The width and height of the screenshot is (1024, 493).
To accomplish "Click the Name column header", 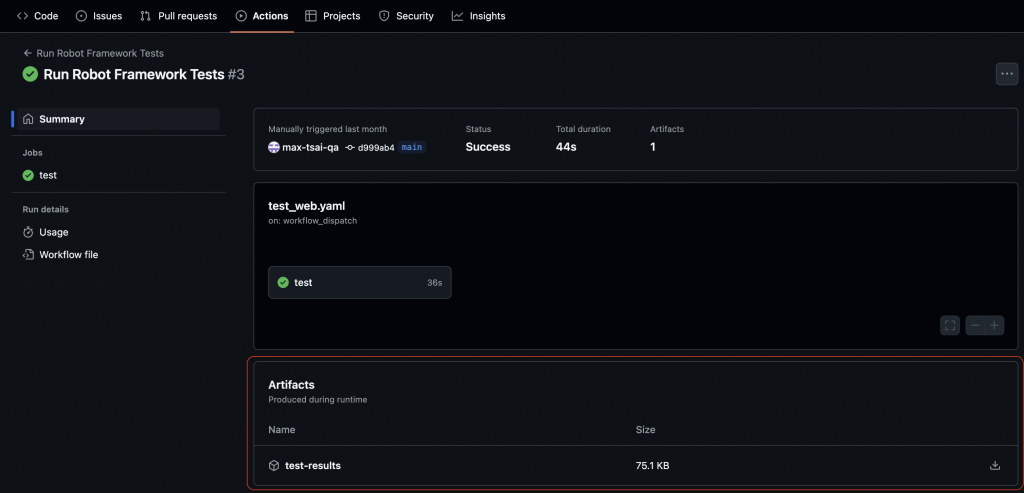I will point(281,430).
